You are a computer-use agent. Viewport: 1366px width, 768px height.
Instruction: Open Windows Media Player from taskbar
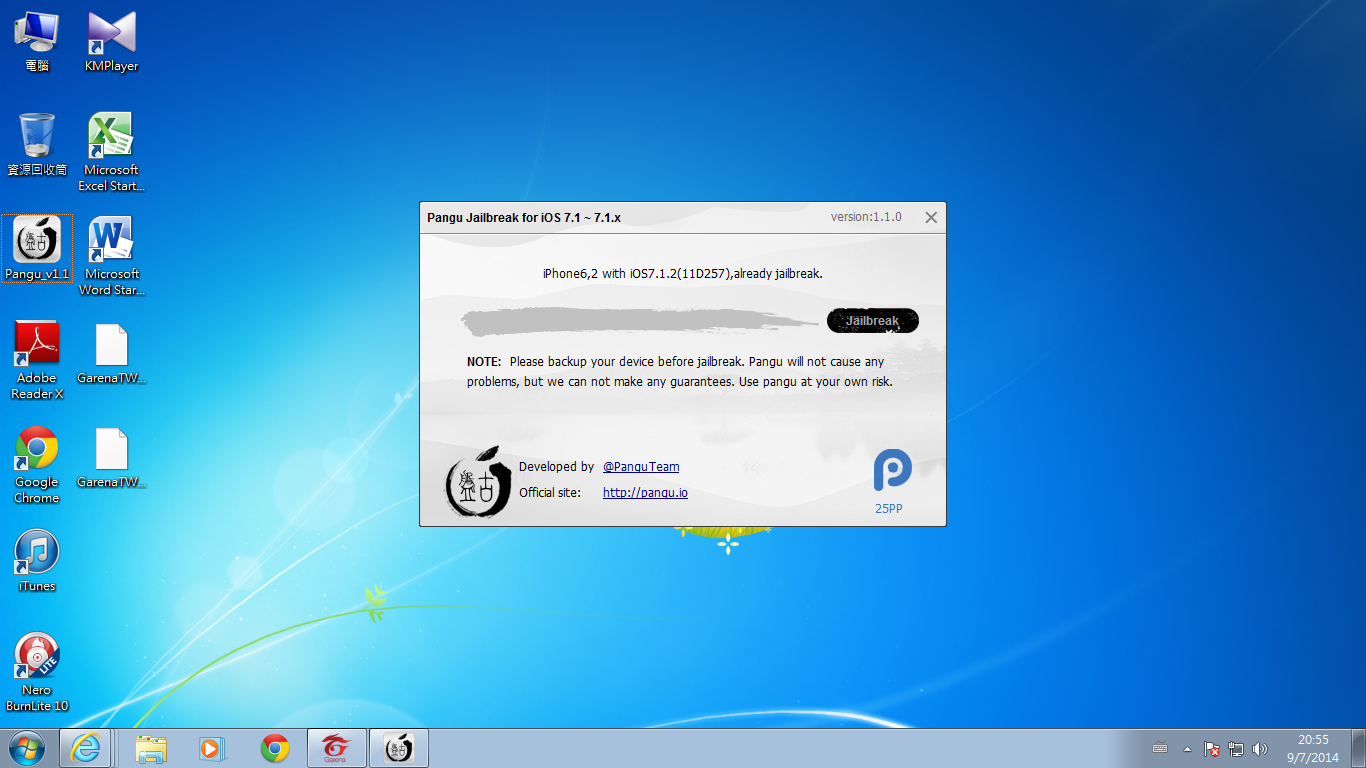[210, 748]
